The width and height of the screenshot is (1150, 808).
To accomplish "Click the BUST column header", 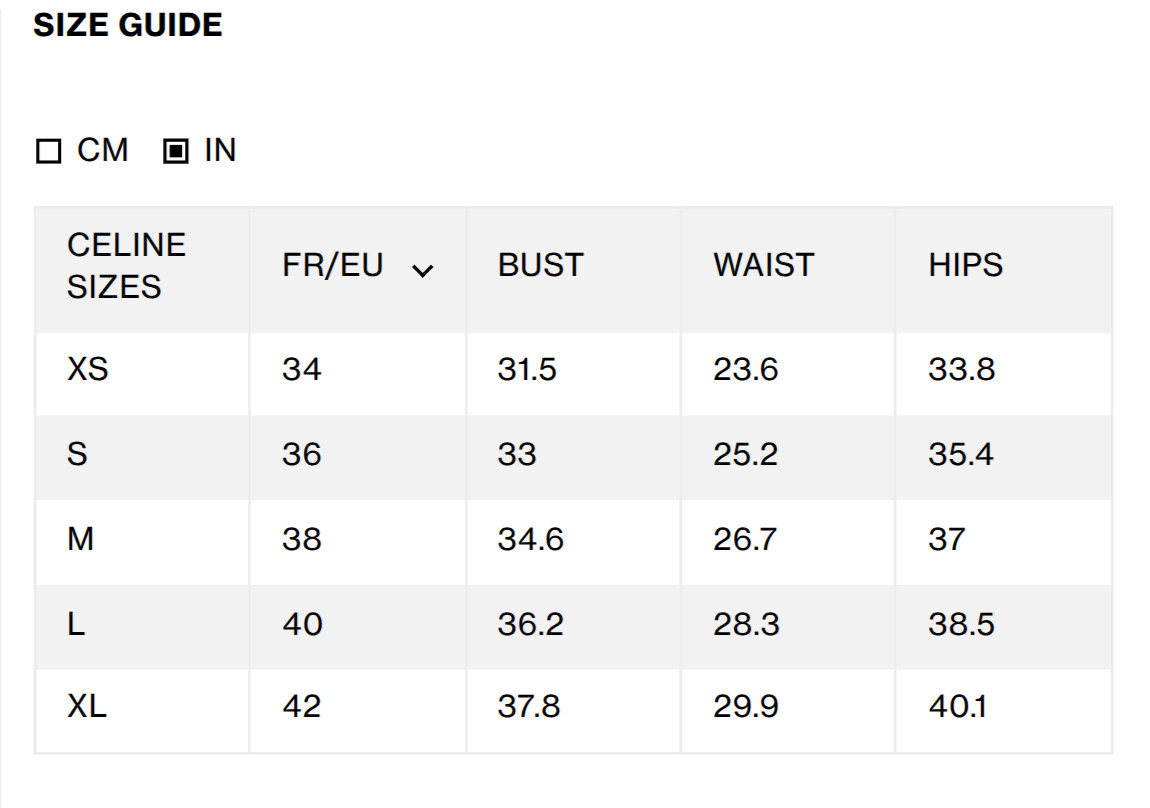I will pos(541,265).
